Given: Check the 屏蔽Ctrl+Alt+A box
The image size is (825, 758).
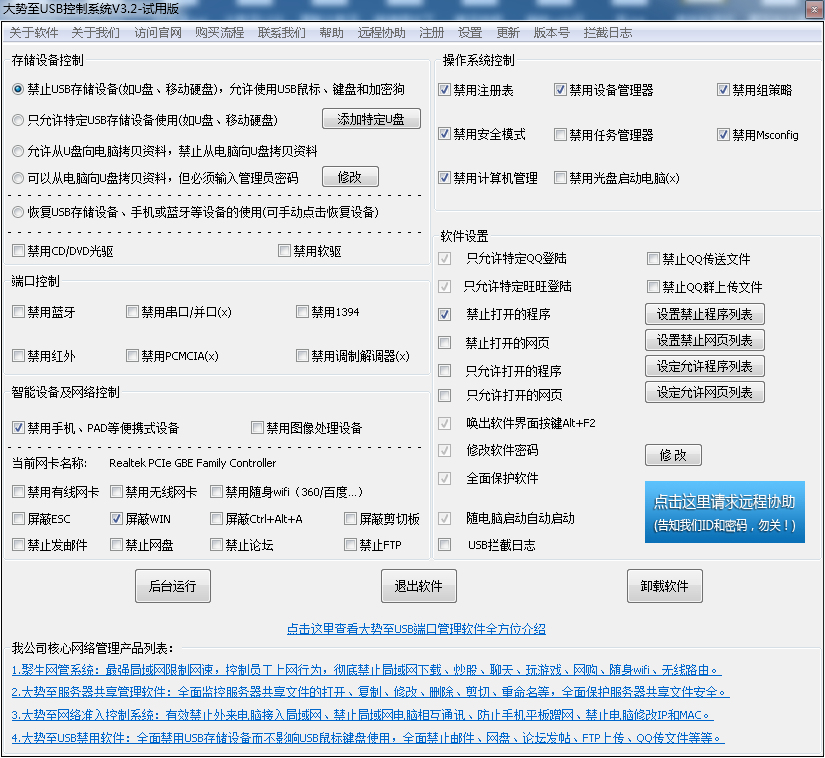Looking at the screenshot, I should (x=216, y=519).
